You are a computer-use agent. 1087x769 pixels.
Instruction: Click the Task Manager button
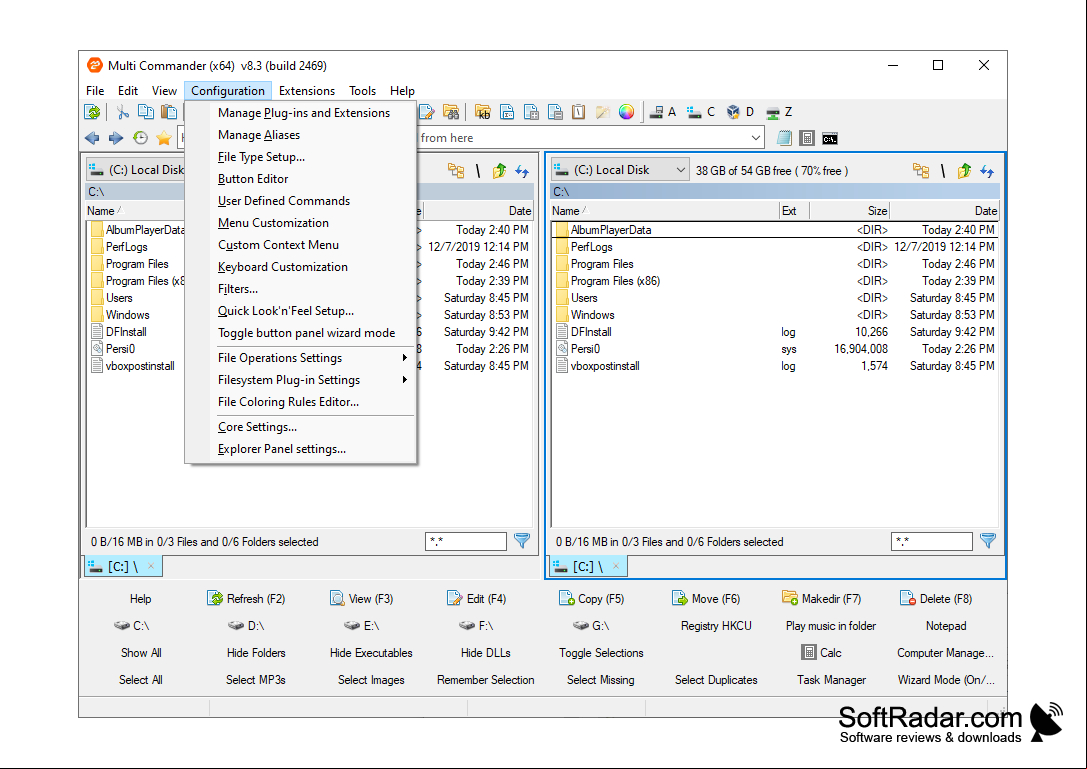(831, 680)
